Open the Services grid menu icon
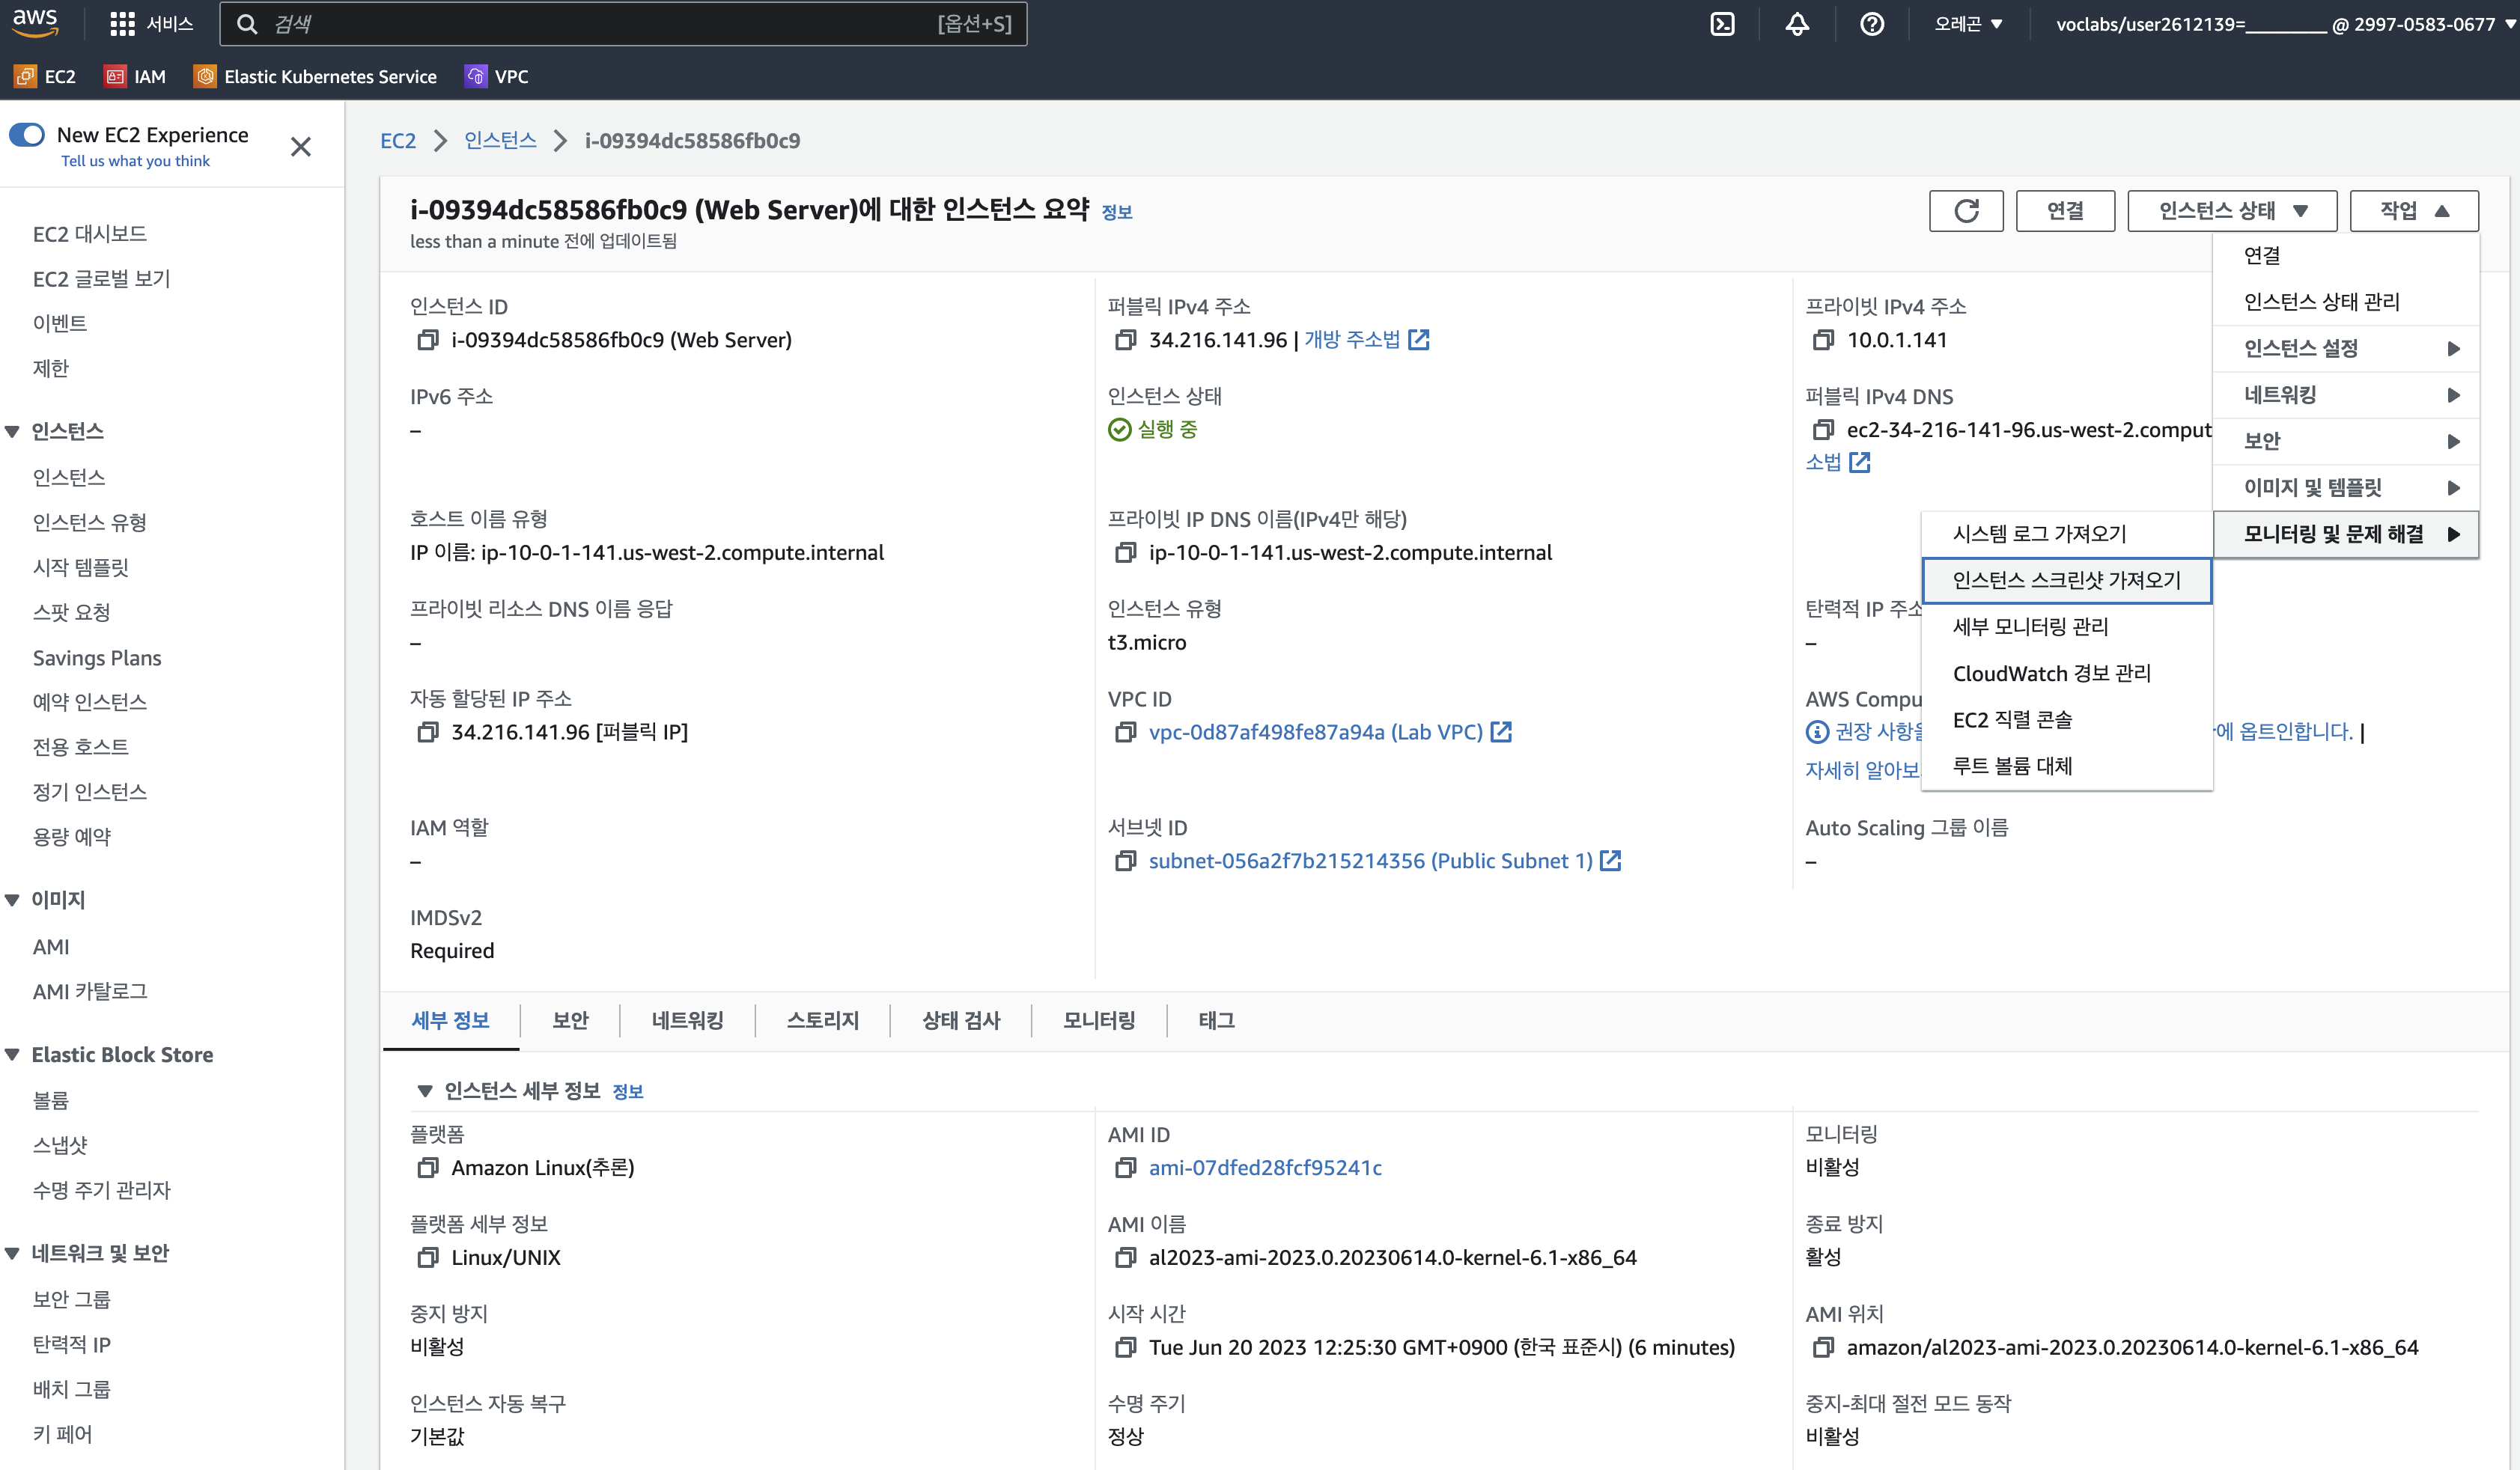The width and height of the screenshot is (2520, 1470). point(122,24)
